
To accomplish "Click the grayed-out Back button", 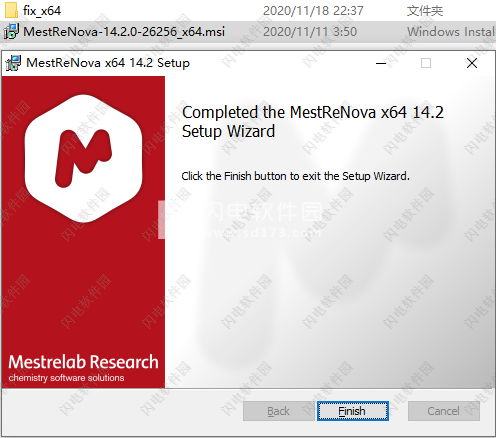I will point(278,411).
